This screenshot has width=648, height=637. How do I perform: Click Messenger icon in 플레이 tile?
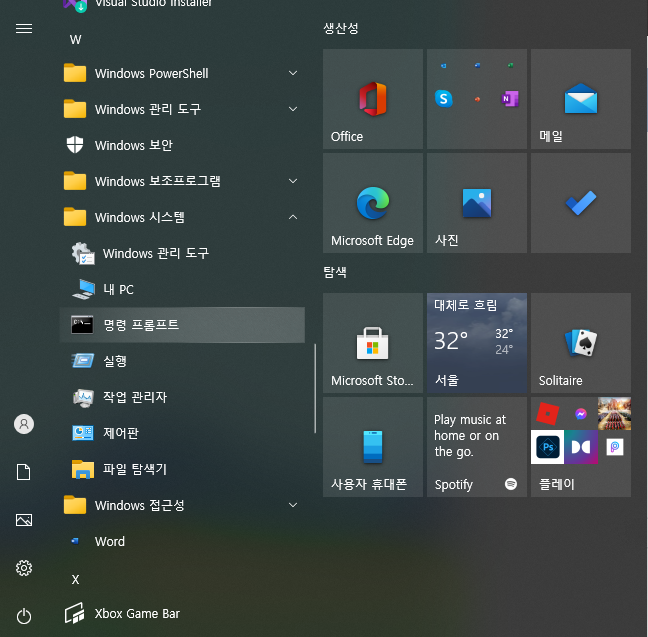(x=581, y=413)
